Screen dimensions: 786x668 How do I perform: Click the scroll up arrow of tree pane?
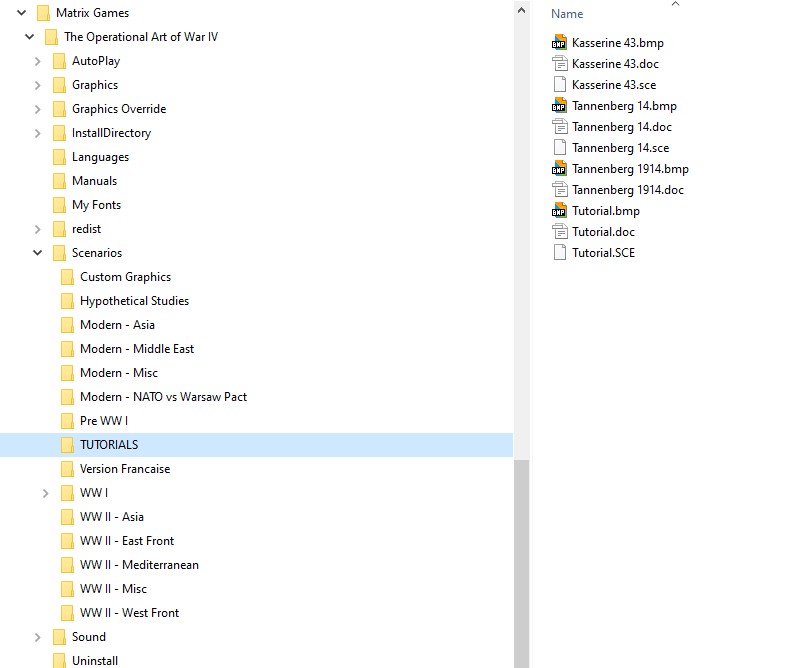click(521, 10)
